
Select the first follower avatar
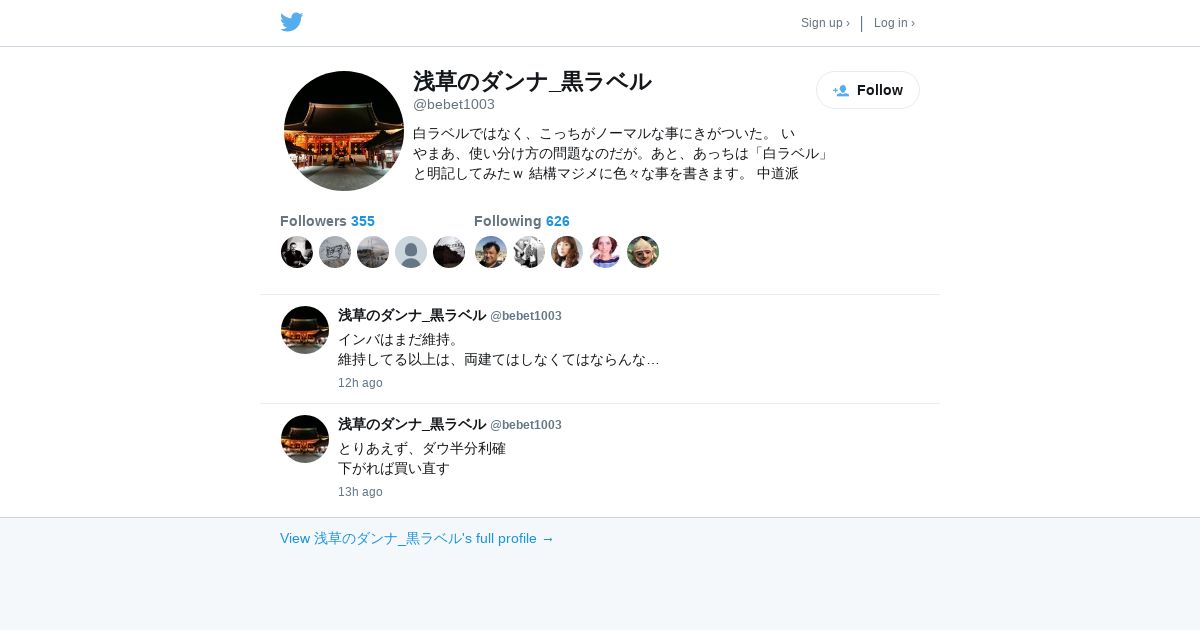[297, 252]
